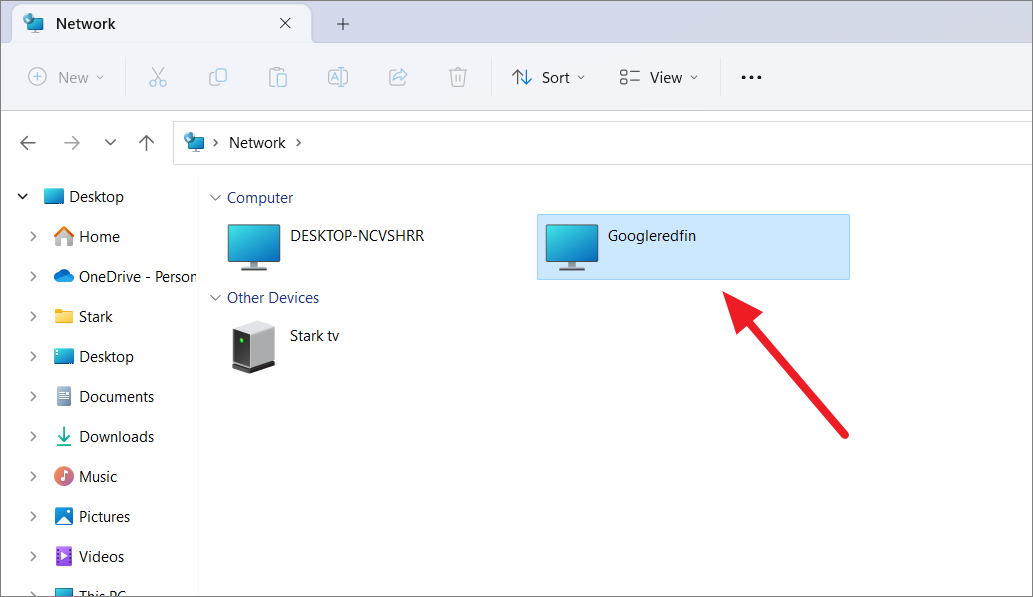Expand the Home tree node

pyautogui.click(x=33, y=237)
